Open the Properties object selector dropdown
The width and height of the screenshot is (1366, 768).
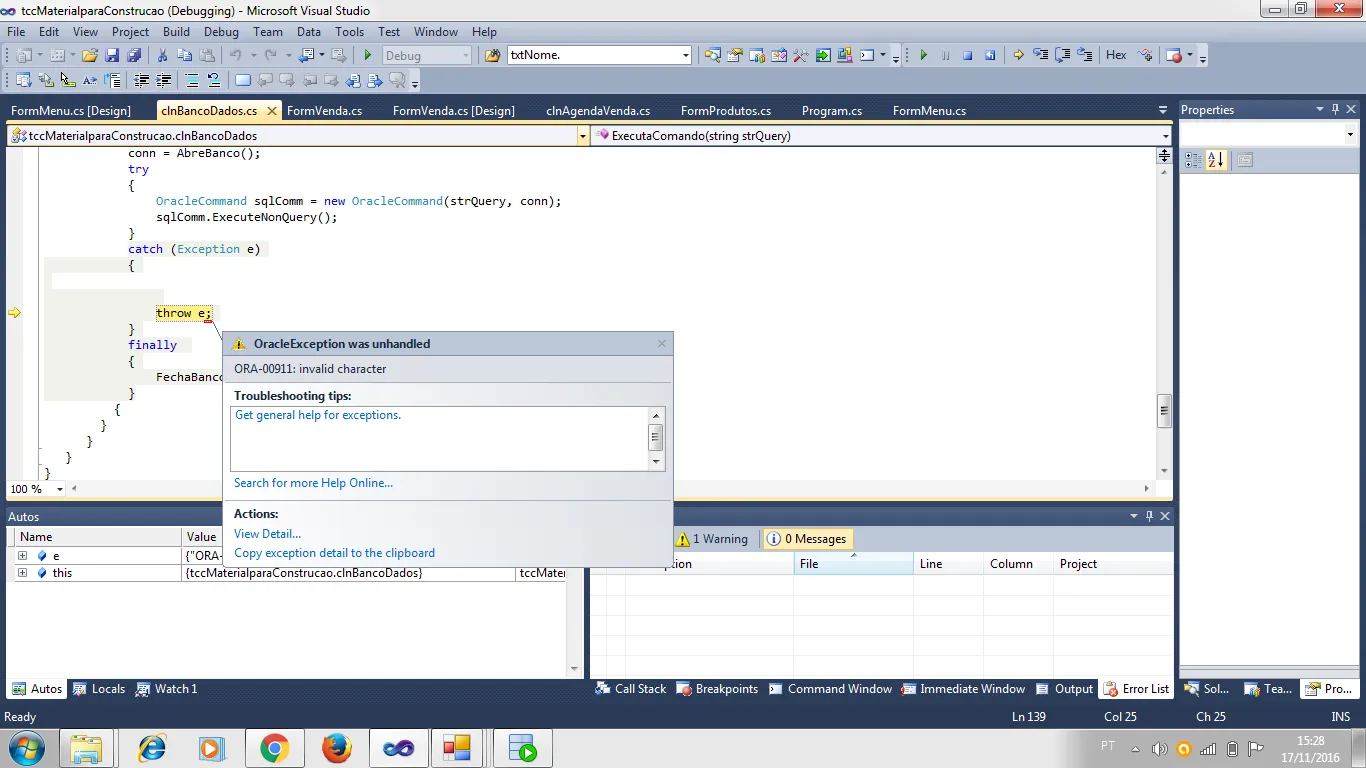coord(1350,135)
